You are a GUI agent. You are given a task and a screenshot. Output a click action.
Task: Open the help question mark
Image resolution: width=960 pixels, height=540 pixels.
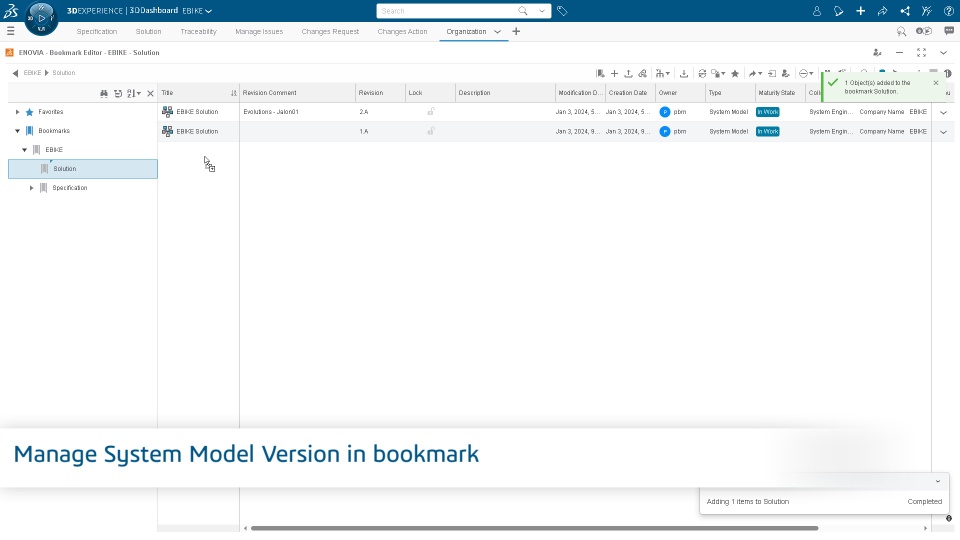point(948,11)
